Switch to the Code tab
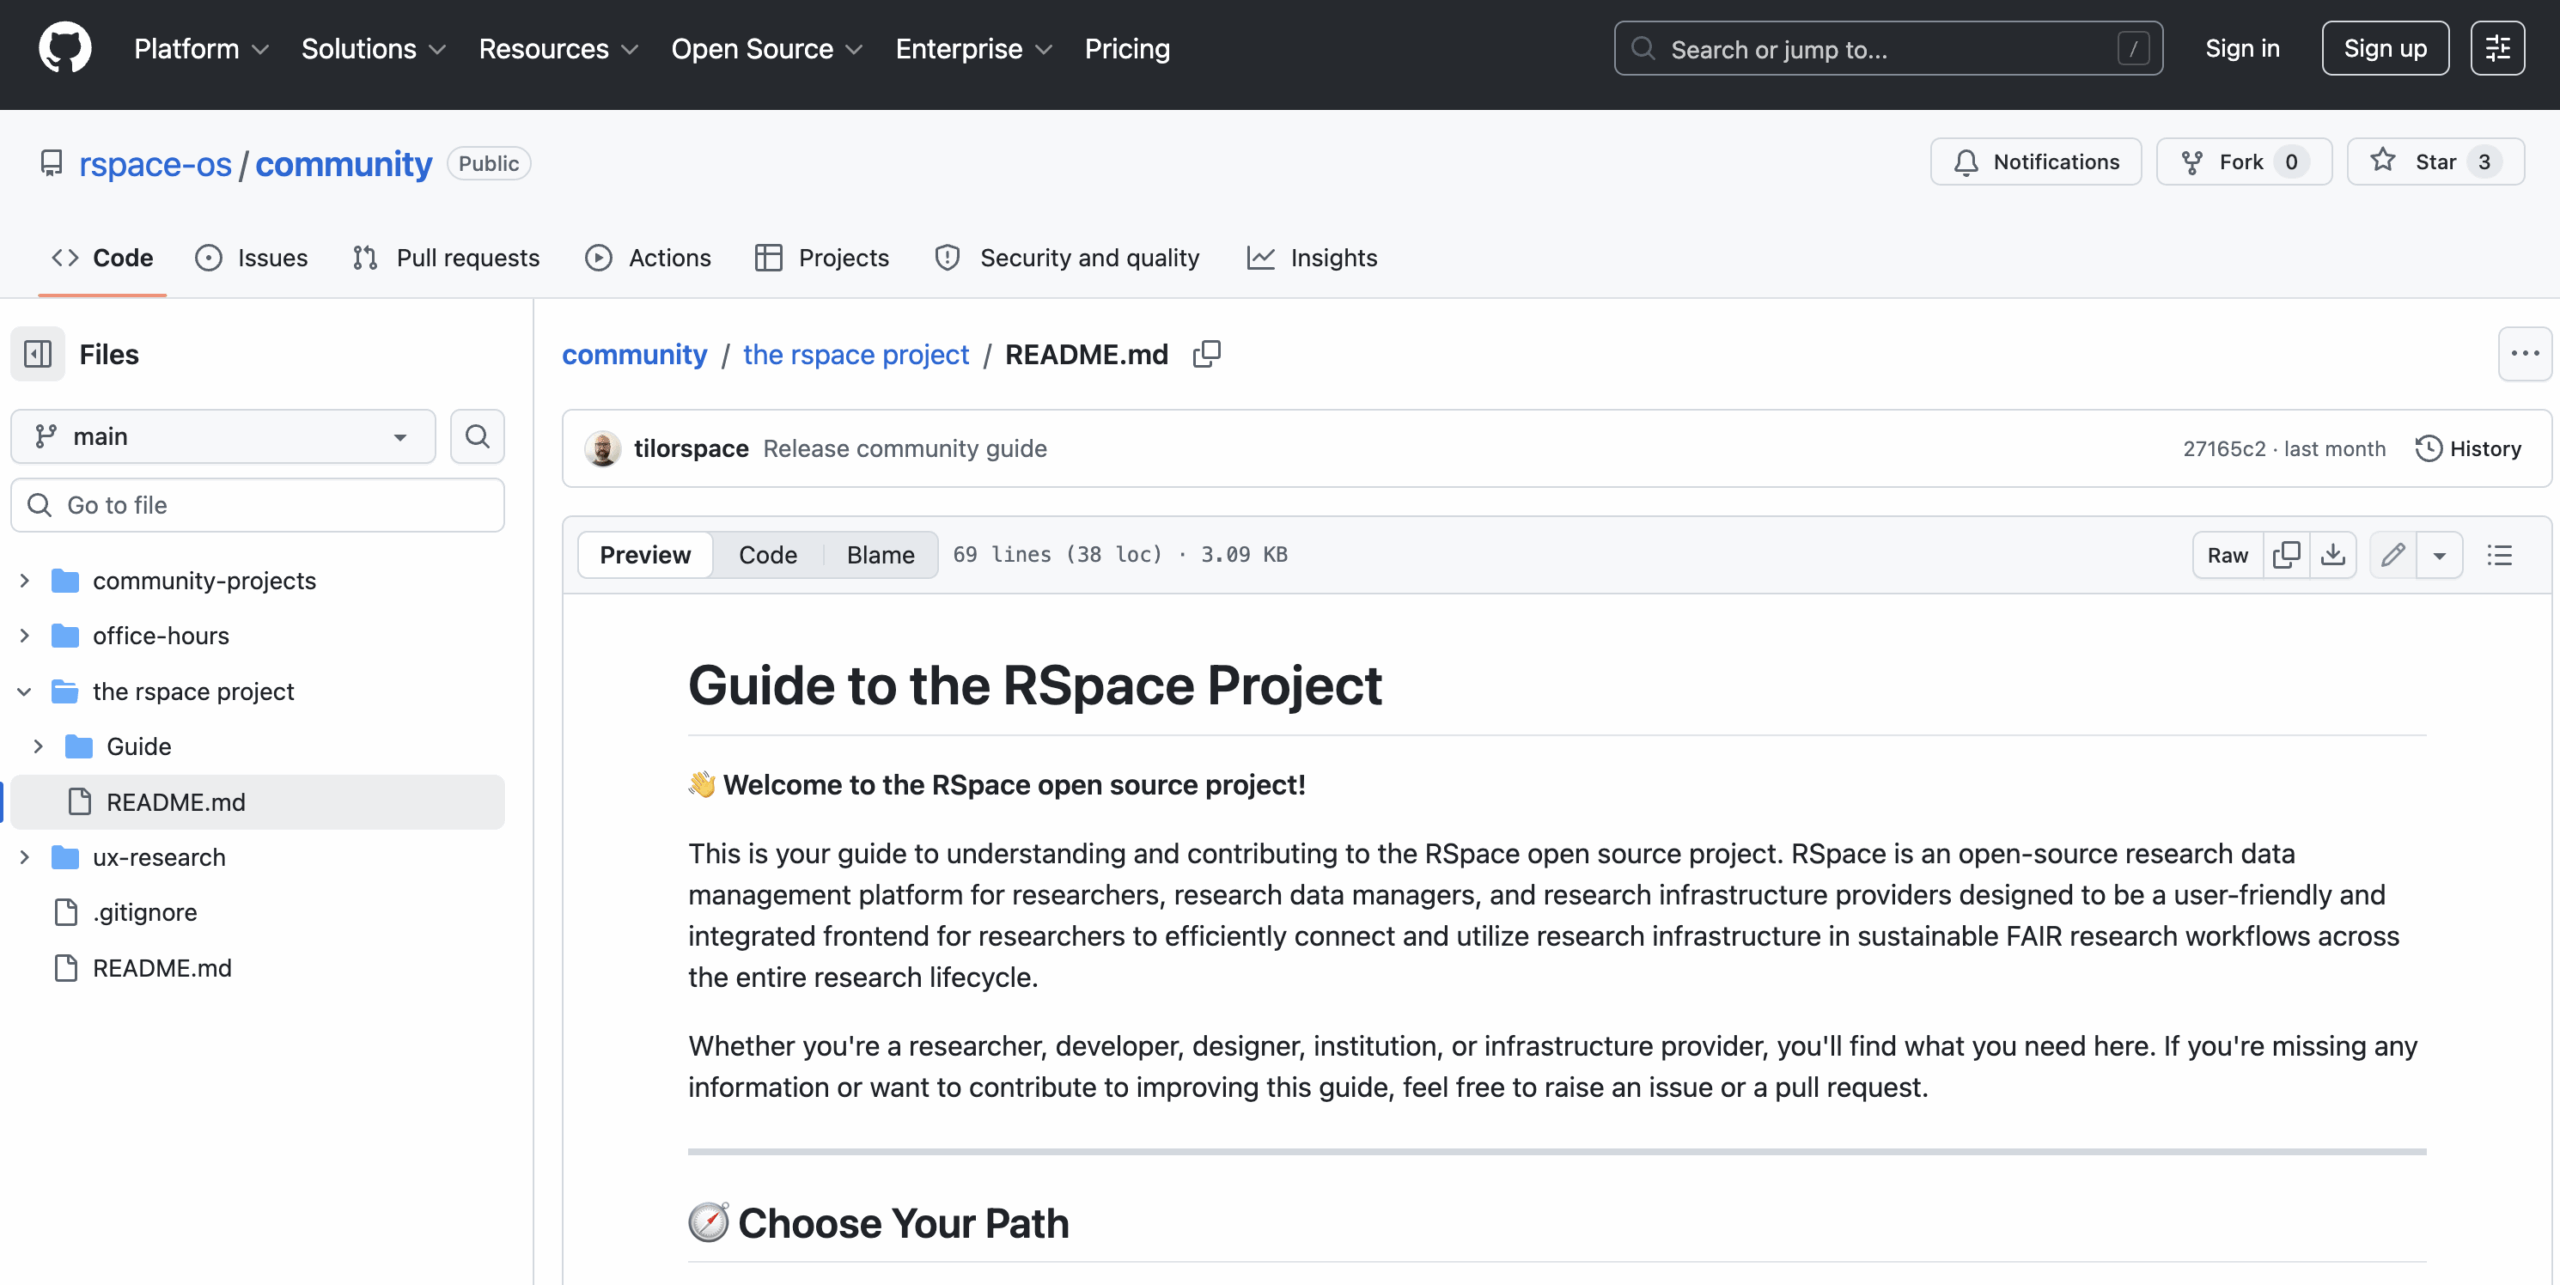This screenshot has width=2560, height=1285. (102, 257)
